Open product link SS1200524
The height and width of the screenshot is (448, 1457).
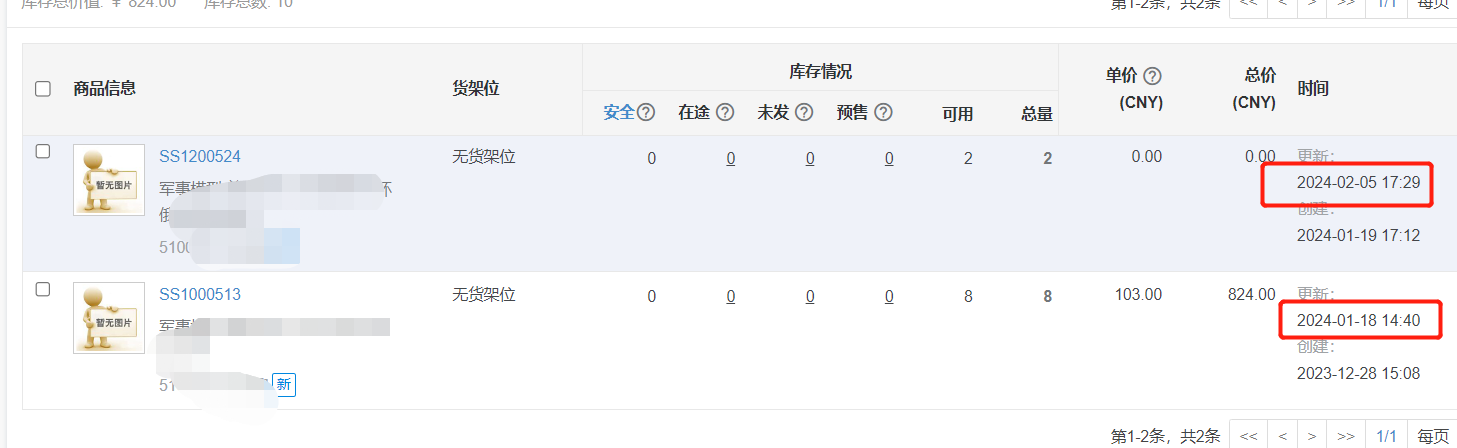tap(200, 157)
